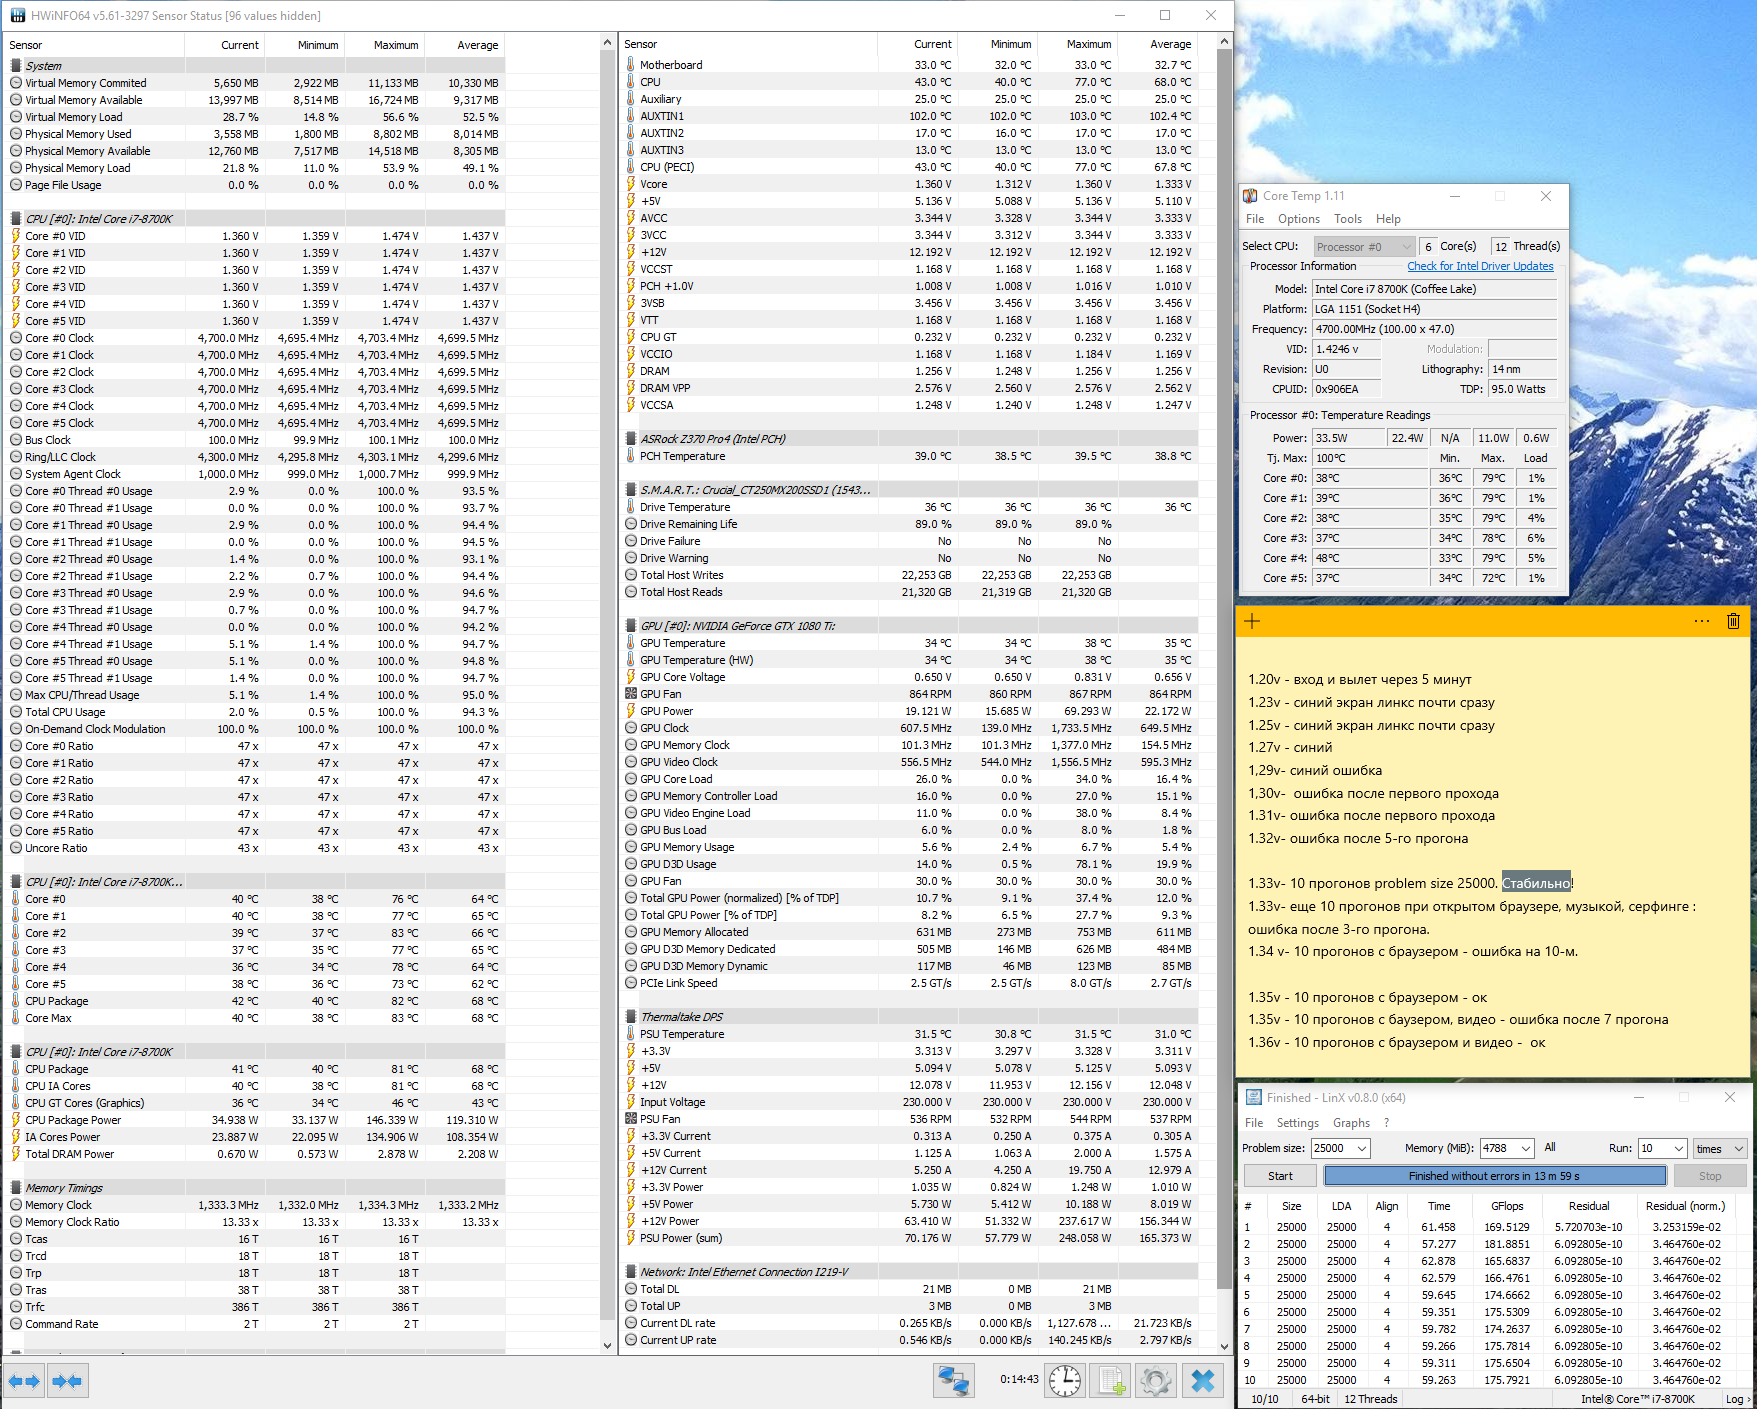The width and height of the screenshot is (1757, 1409).
Task: Click the S.M.A.R.T. Crucial group icon
Action: click(x=631, y=490)
